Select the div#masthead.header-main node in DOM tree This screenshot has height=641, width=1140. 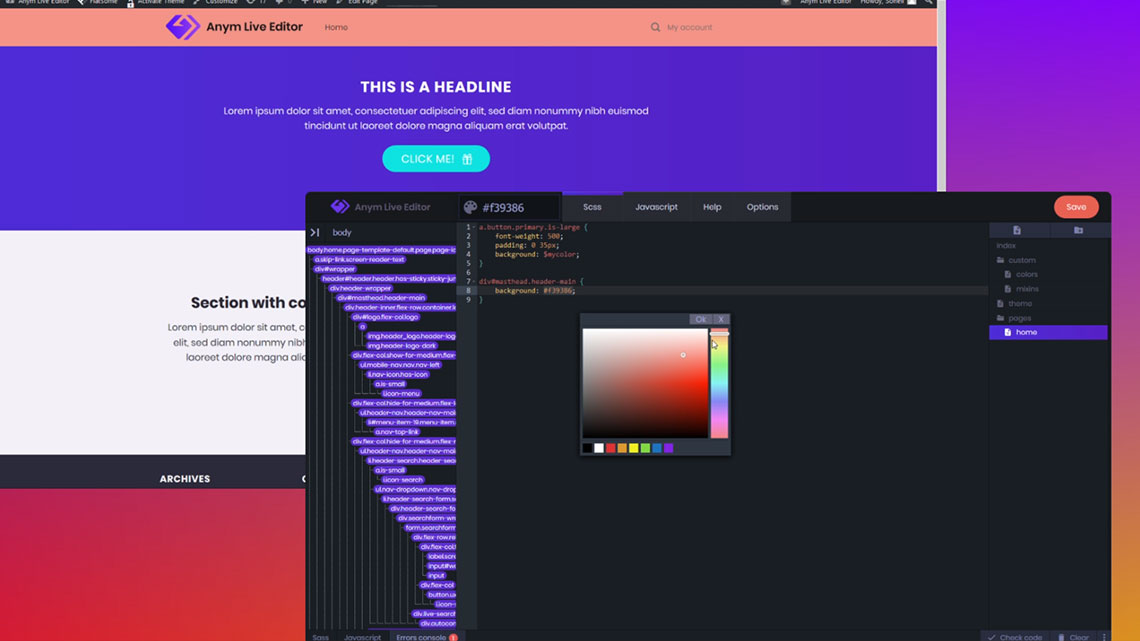(381, 298)
